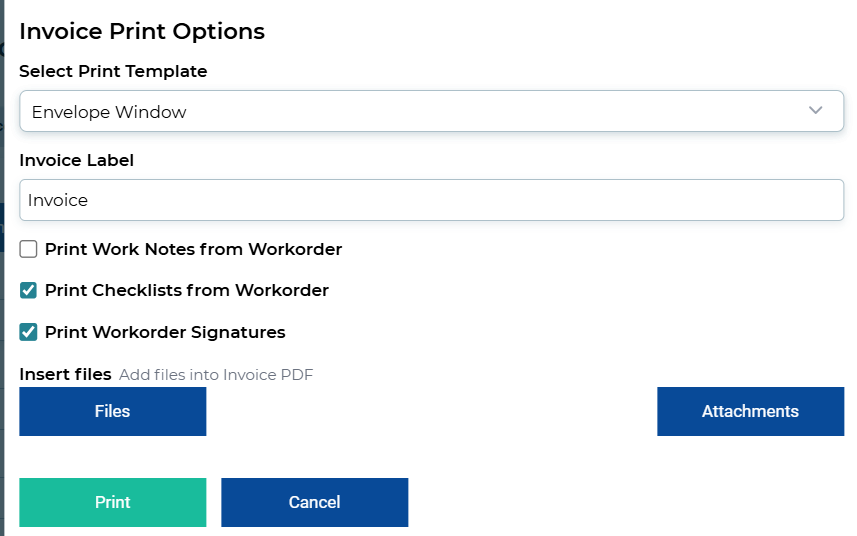Click the "Print Work Notes from Workorder" label text

[x=193, y=249]
